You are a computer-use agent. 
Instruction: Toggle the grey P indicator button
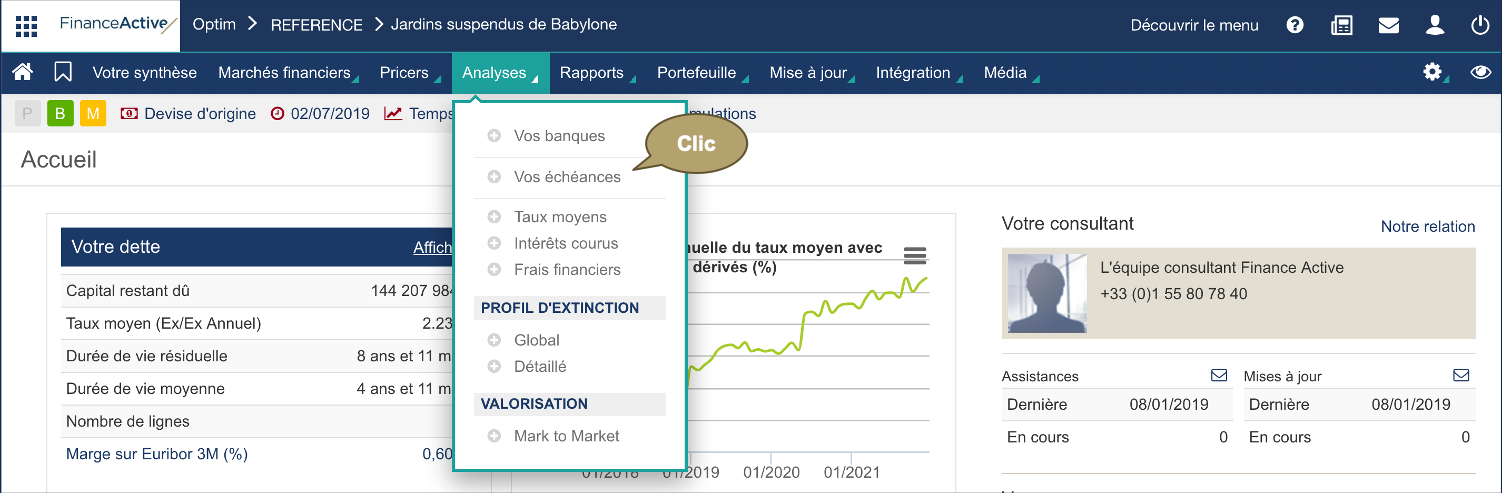[x=27, y=114]
